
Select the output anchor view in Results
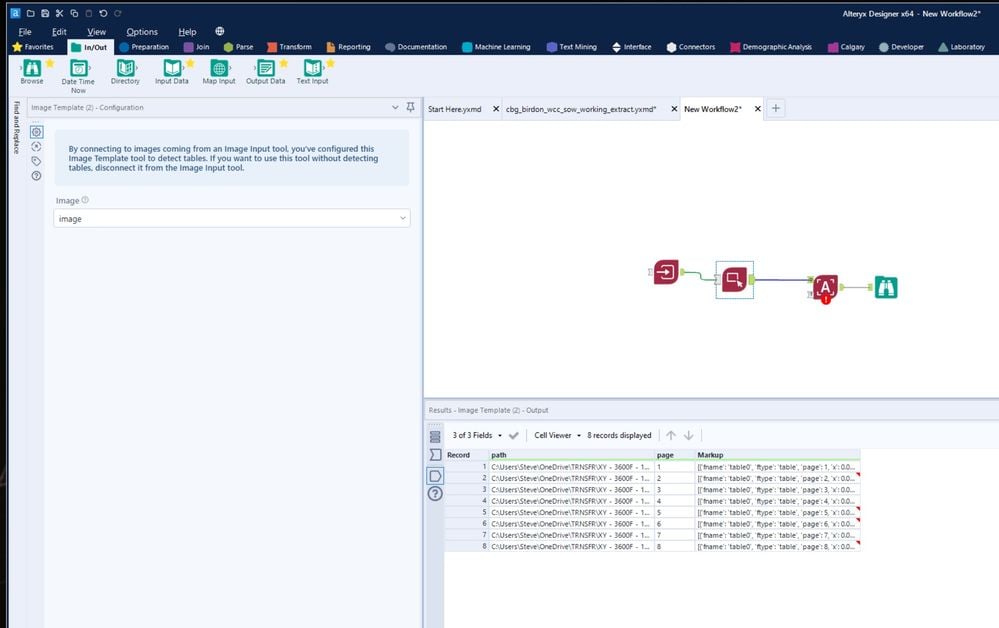(435, 476)
